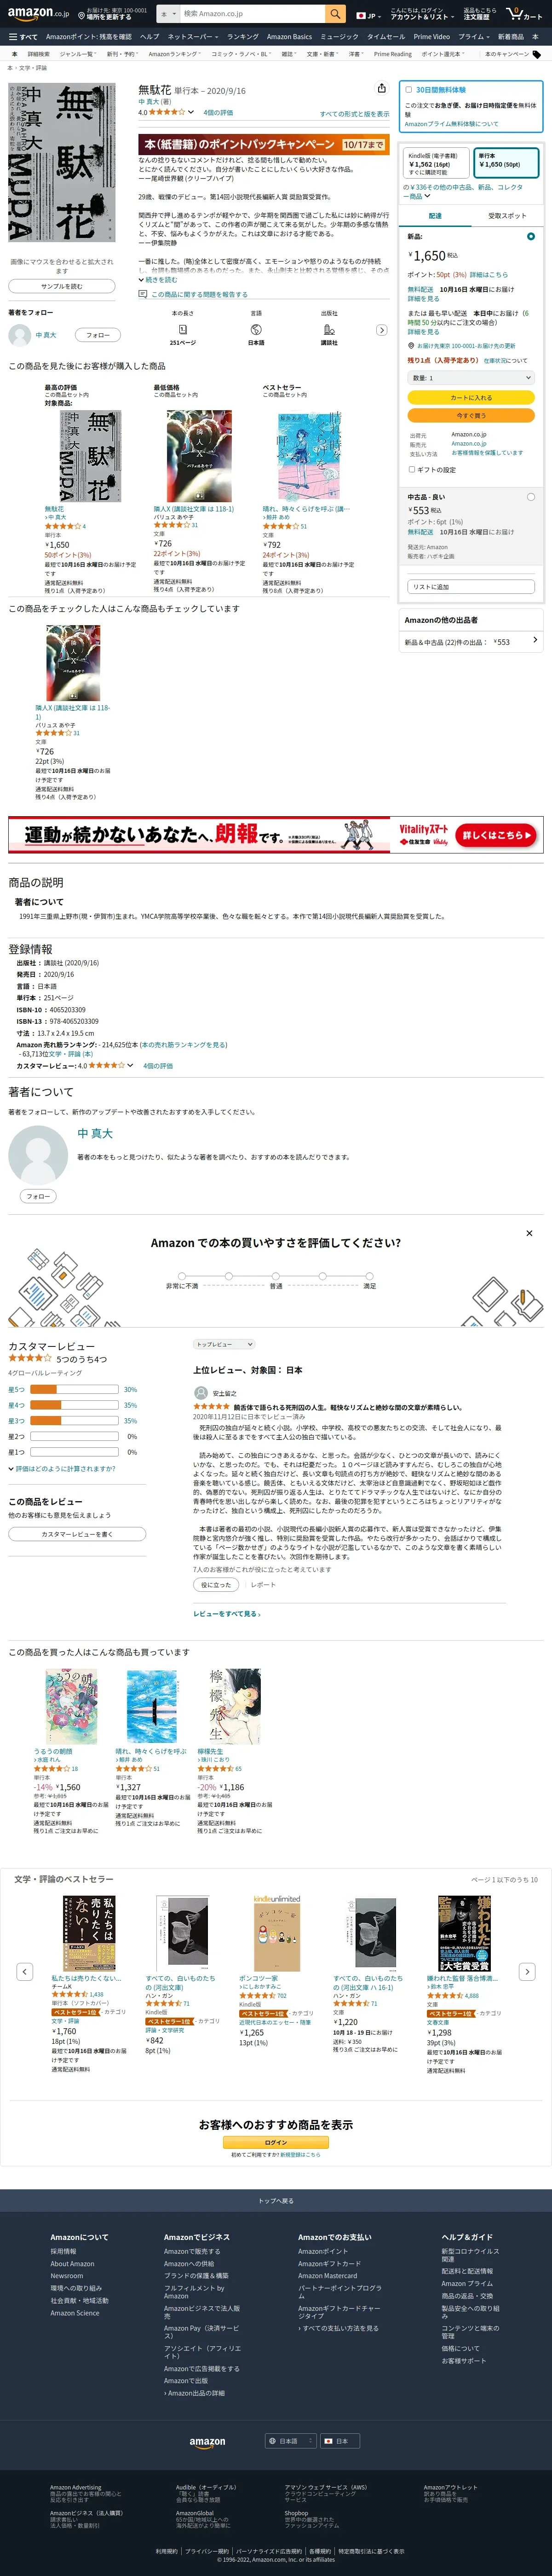552x2576 pixels.
Task: Select 満足 point on survey scale
Action: tap(369, 1276)
